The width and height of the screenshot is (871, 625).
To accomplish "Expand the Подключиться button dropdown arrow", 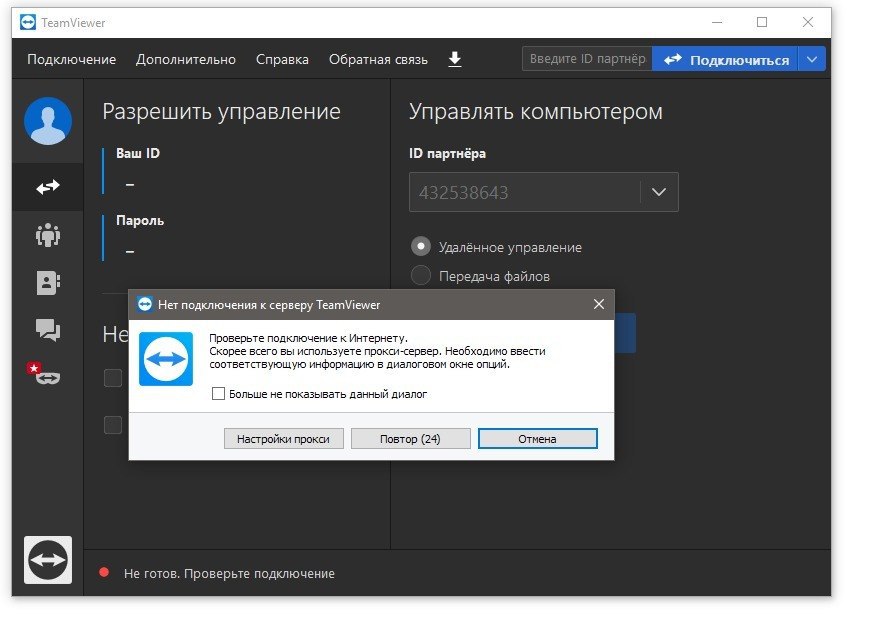I will click(x=812, y=59).
